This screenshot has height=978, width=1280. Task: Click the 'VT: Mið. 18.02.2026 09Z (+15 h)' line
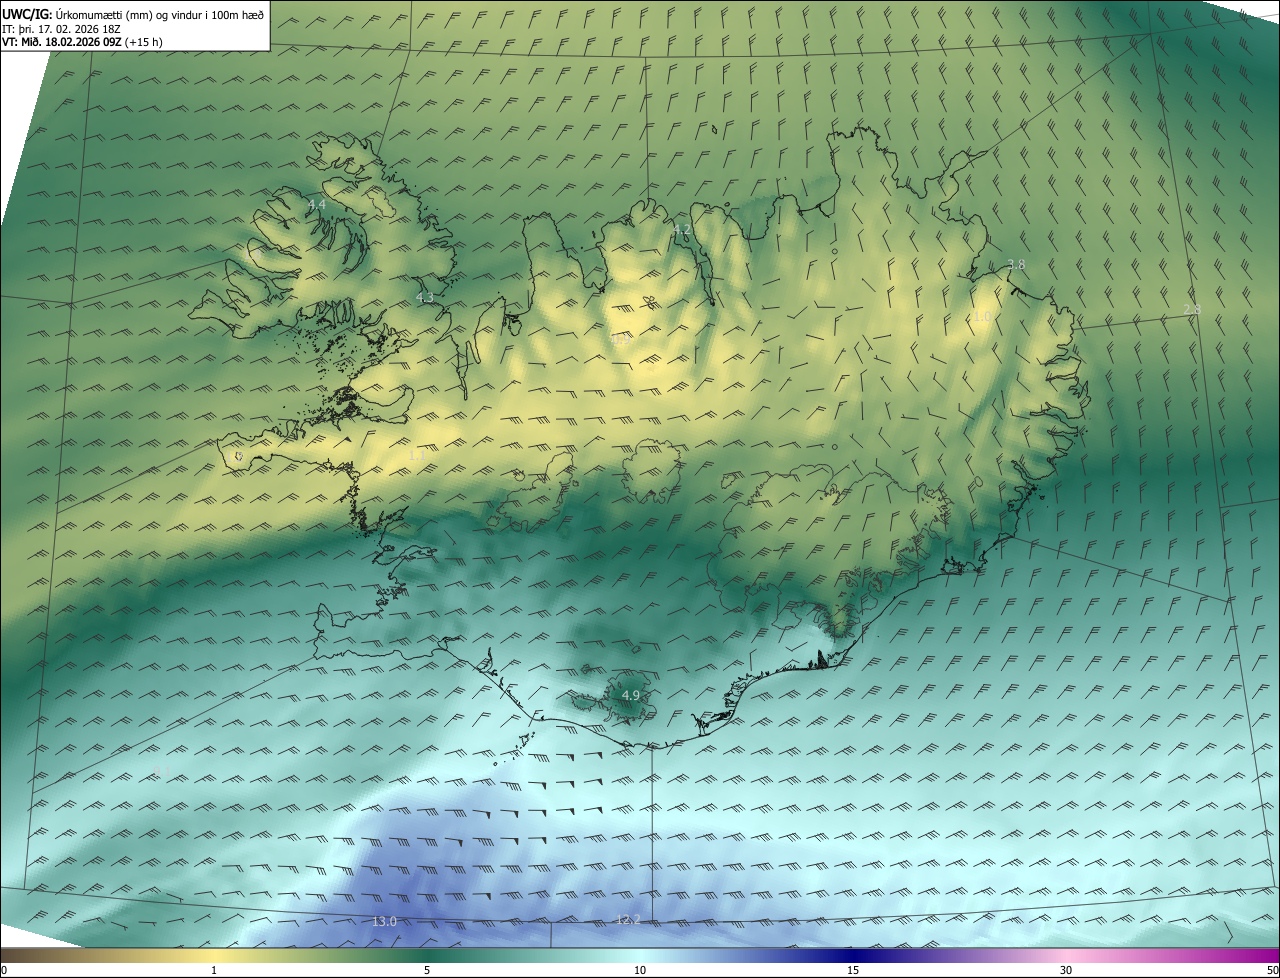82,42
